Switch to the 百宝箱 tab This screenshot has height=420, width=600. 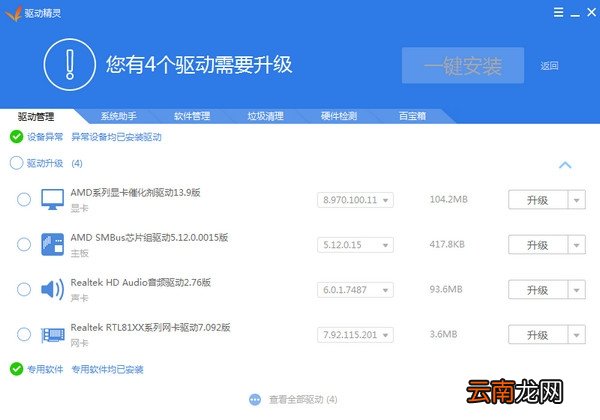412,116
